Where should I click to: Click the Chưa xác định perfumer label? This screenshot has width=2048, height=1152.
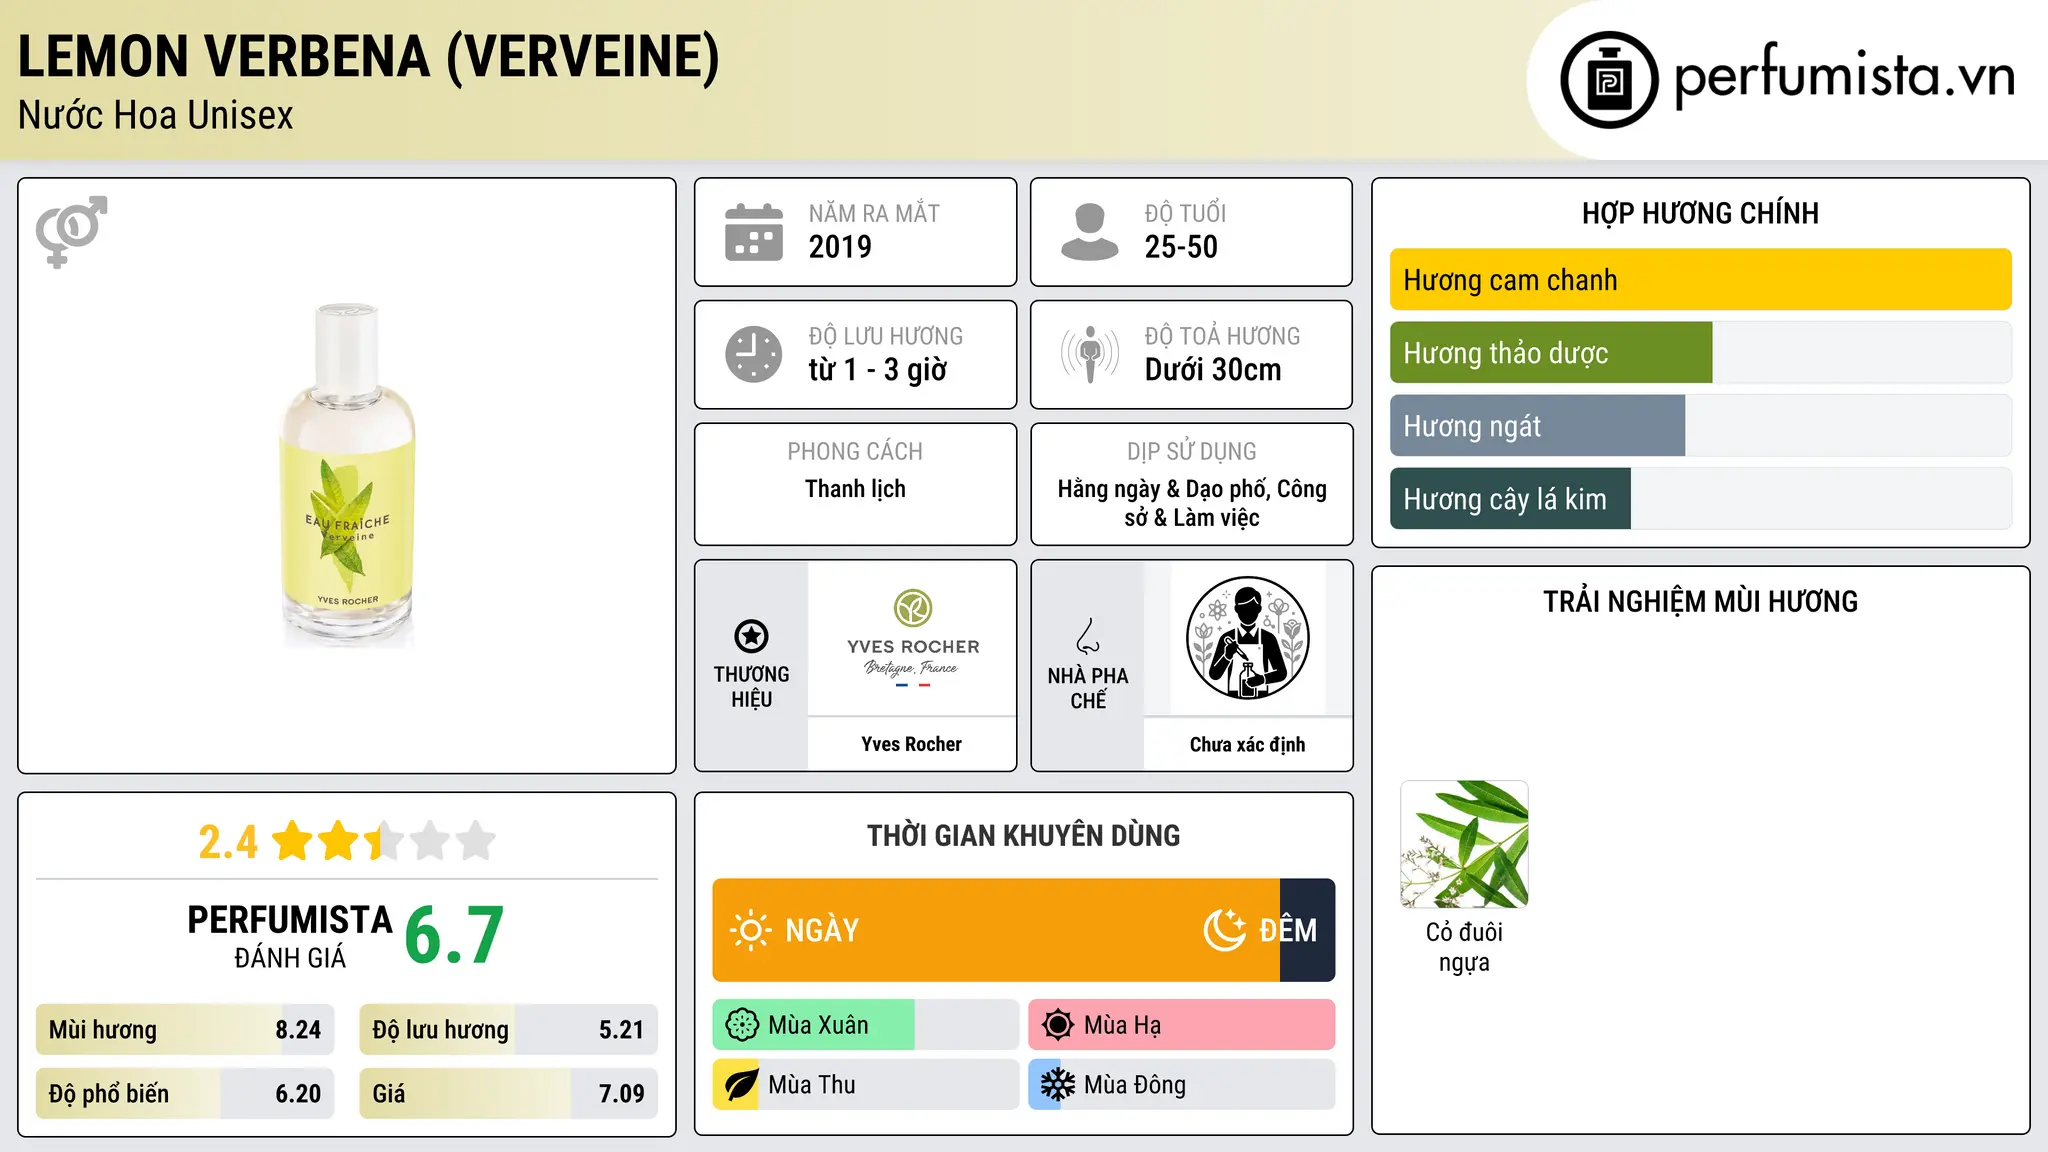(1247, 744)
